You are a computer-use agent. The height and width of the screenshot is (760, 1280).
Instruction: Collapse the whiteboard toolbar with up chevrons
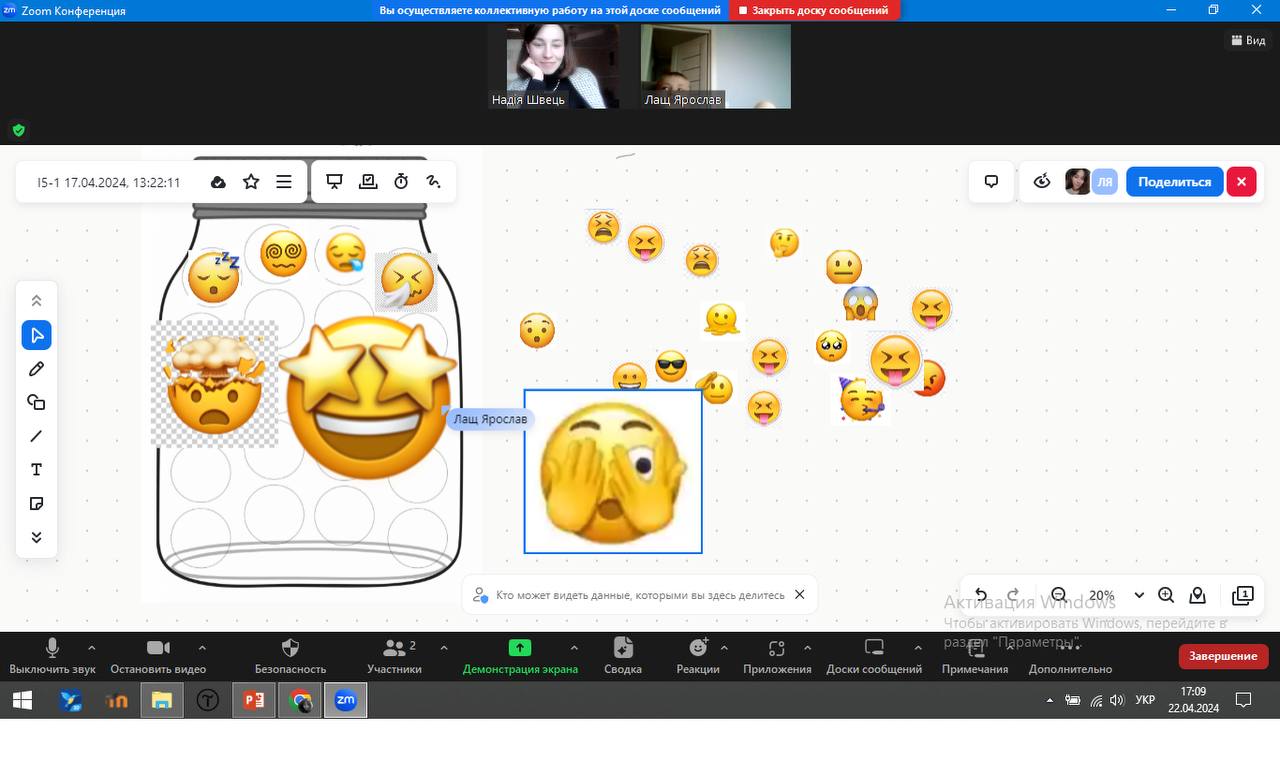pos(36,301)
